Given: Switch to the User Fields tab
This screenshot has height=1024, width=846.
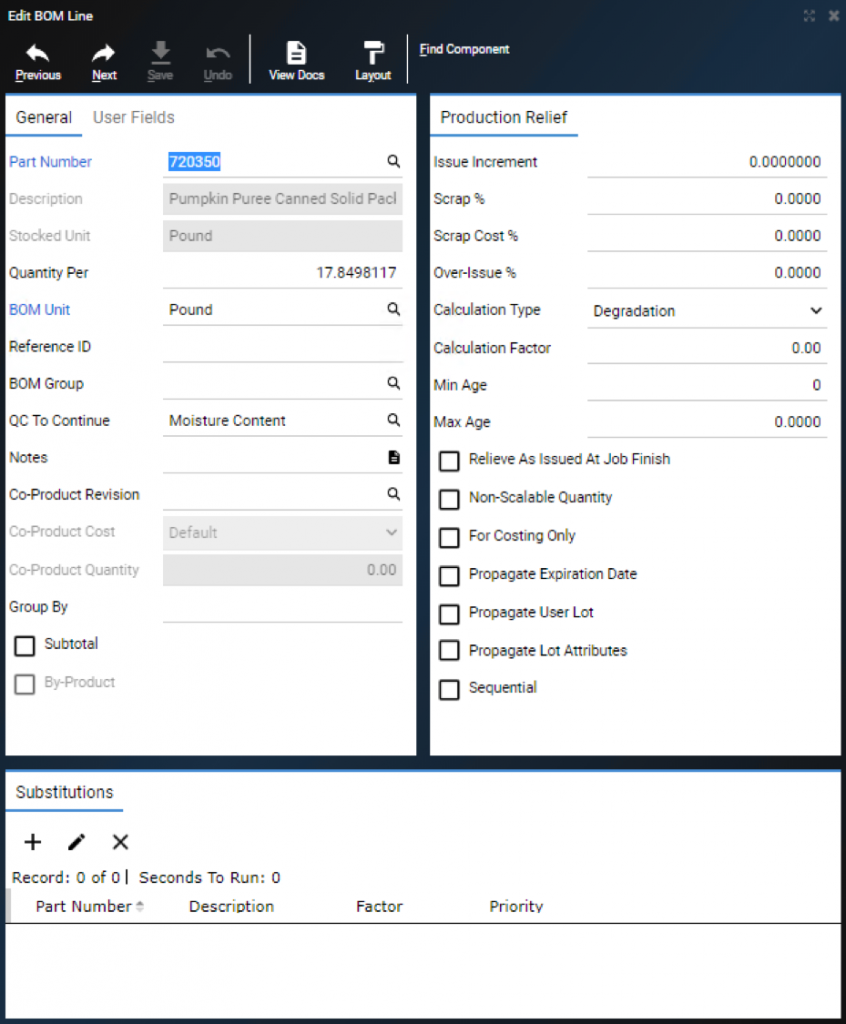Looking at the screenshot, I should (x=133, y=118).
